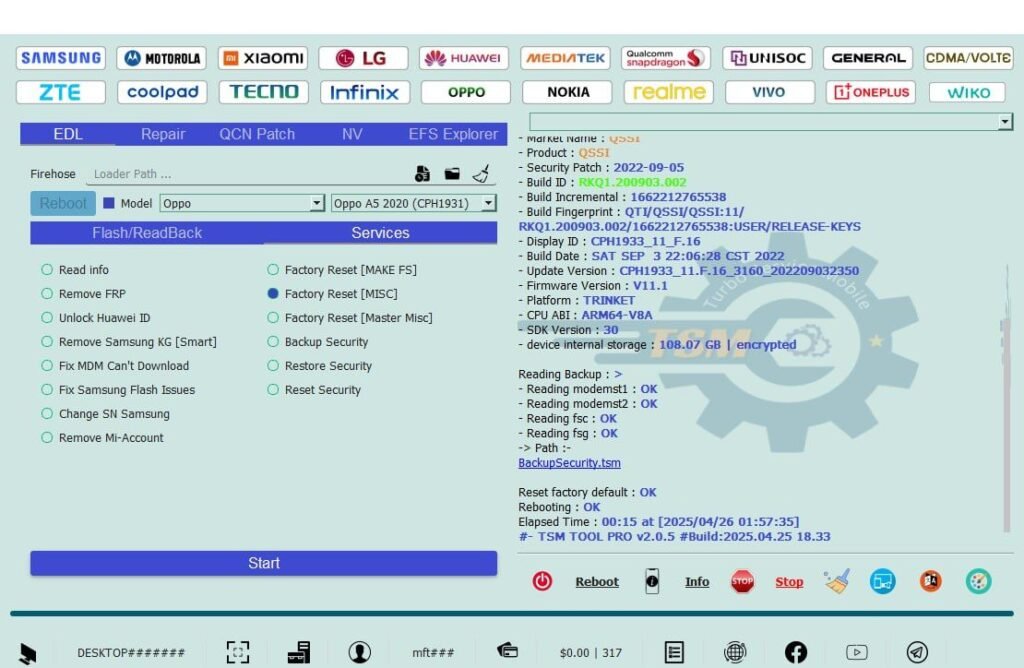Viewport: 1024px width, 668px height.
Task: Select Factory Reset [MISC] option
Action: tap(332, 294)
